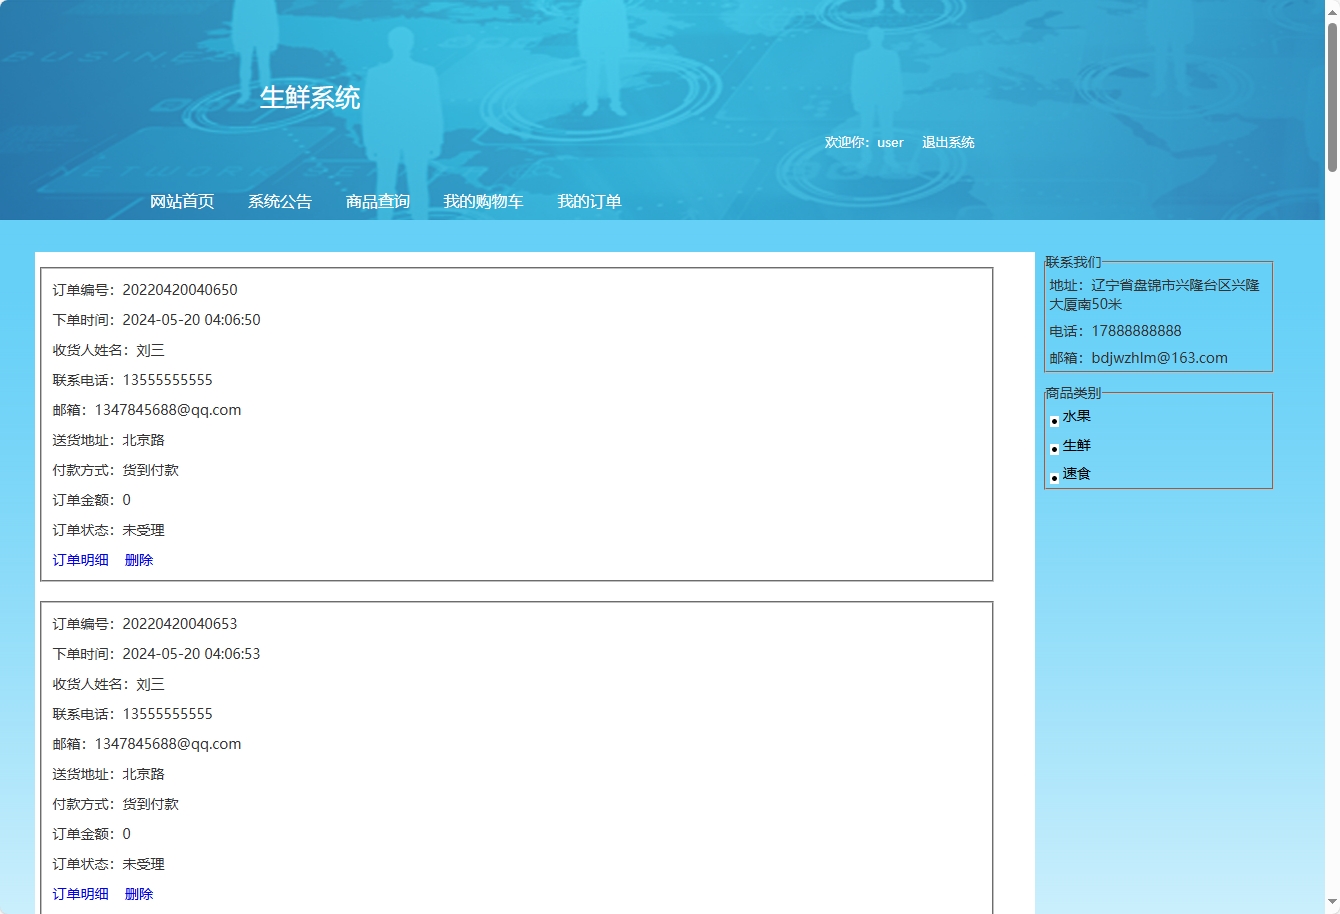Click the email bdjwzhlm@163.com in contact box
The image size is (1340, 914).
pyautogui.click(x=1159, y=358)
